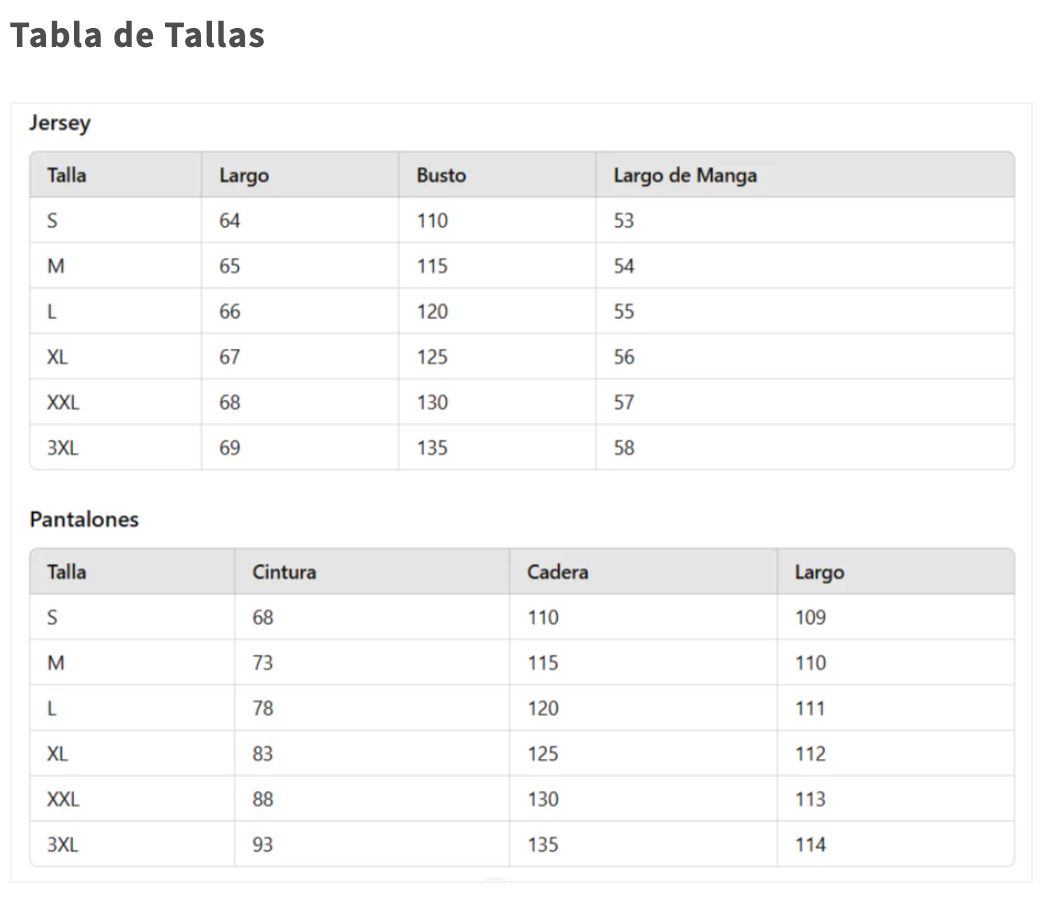Click Pantalones XXL cintura value 88

(x=263, y=799)
